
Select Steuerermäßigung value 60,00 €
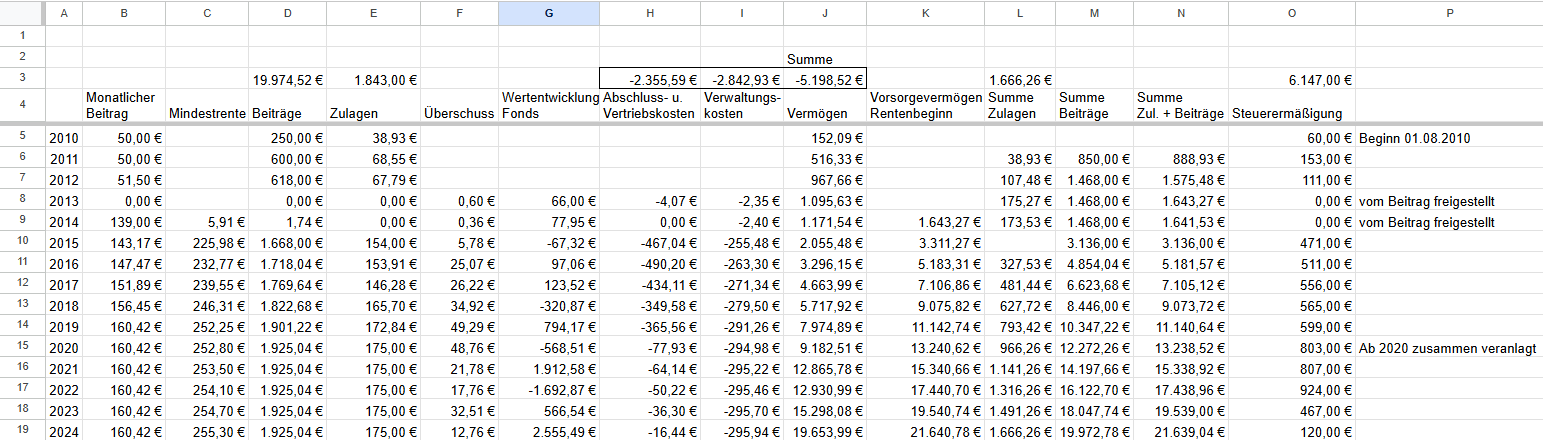(x=1291, y=138)
